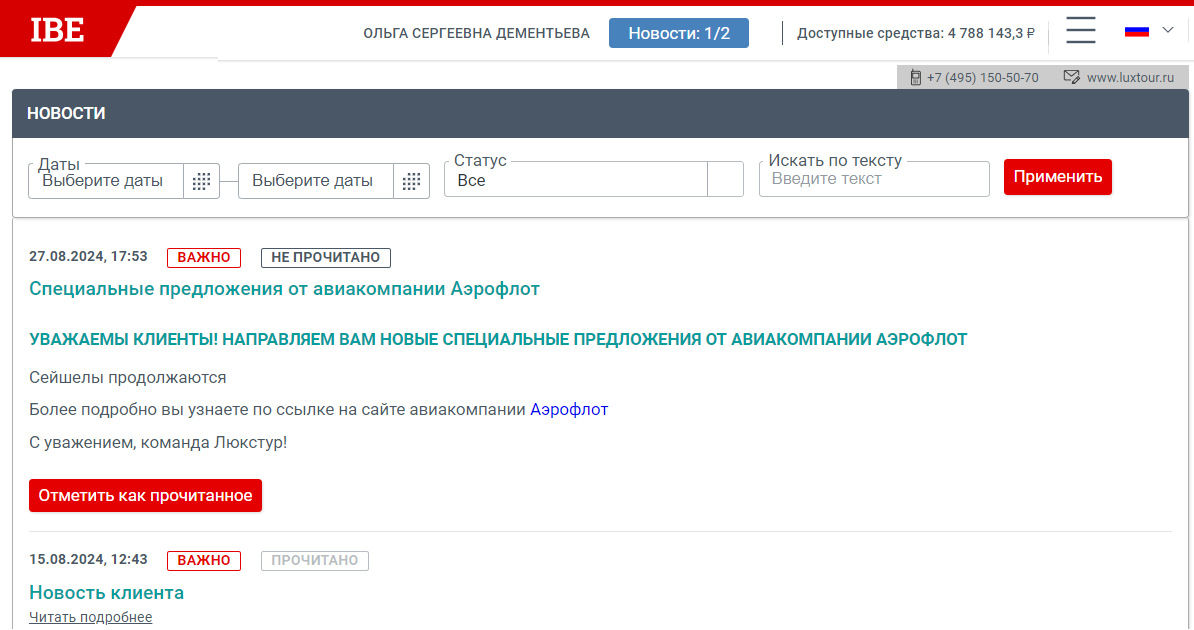The width and height of the screenshot is (1194, 630).
Task: Click the Новости: 1/2 button
Action: click(679, 33)
